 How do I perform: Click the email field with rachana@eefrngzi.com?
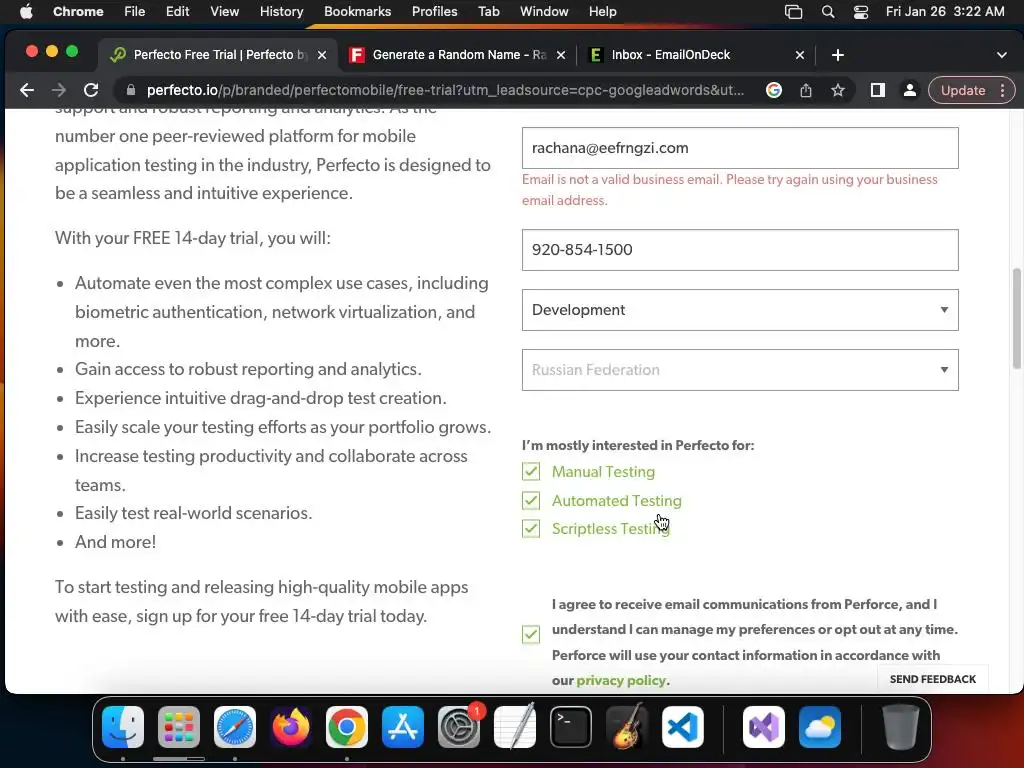pos(740,148)
